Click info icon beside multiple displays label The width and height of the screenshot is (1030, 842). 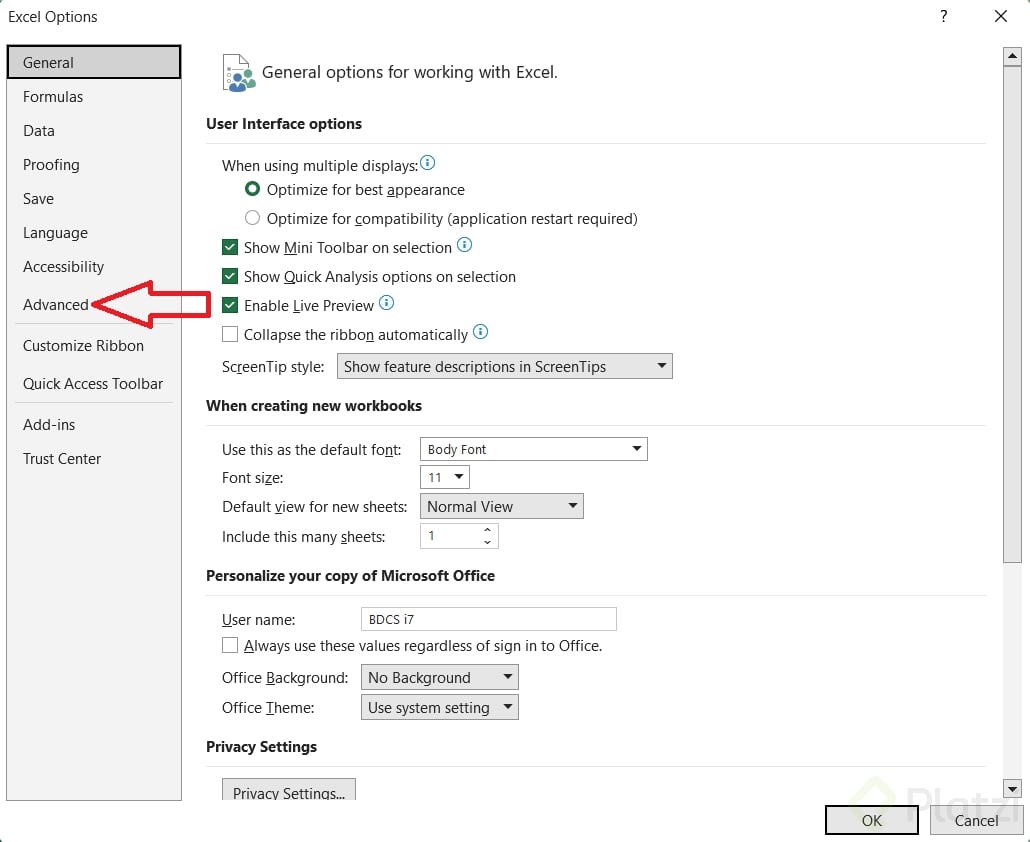coord(427,163)
